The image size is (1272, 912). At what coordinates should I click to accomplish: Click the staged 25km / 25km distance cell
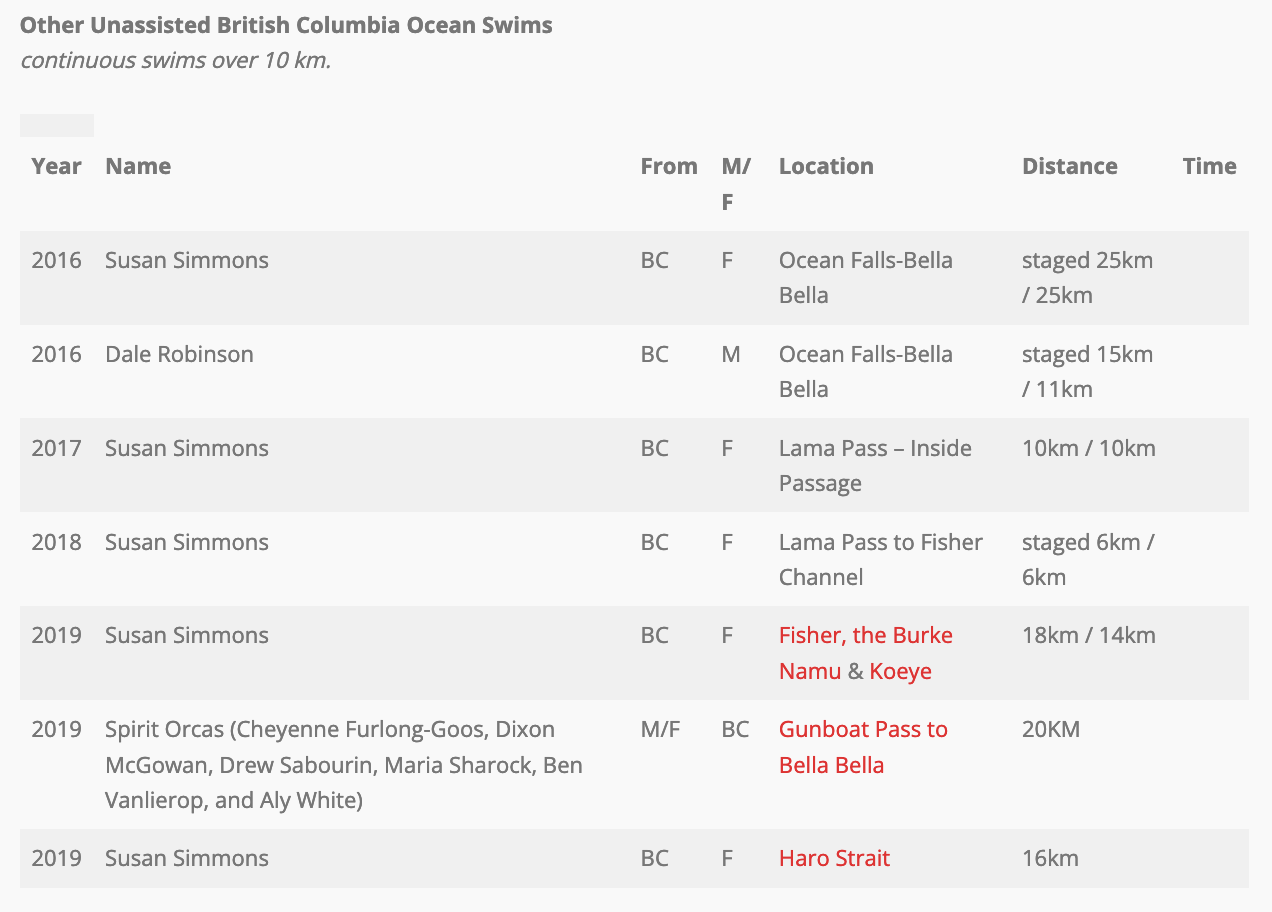[x=1087, y=278]
